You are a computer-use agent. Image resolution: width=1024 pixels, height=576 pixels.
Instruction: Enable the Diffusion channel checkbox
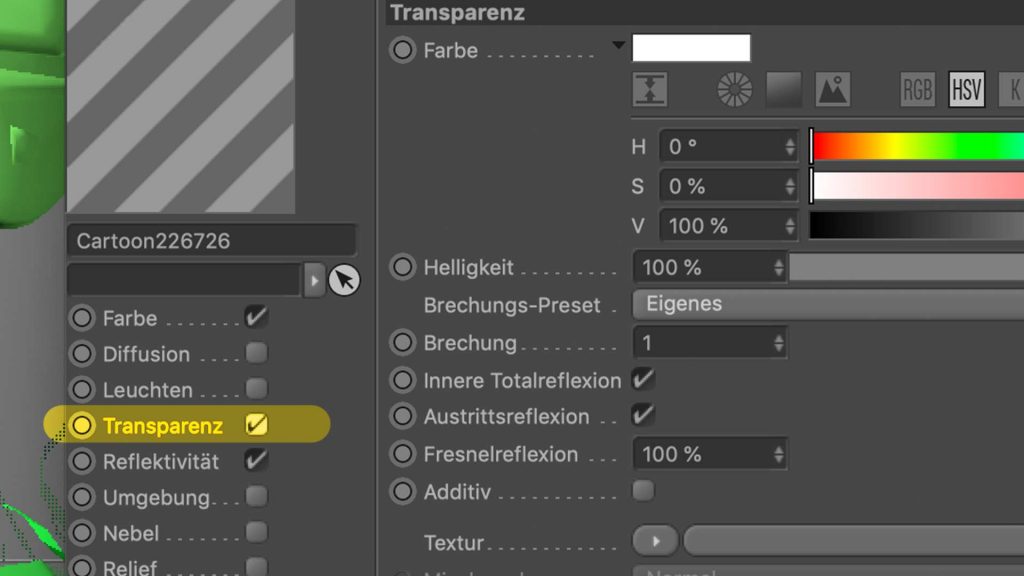click(x=256, y=353)
